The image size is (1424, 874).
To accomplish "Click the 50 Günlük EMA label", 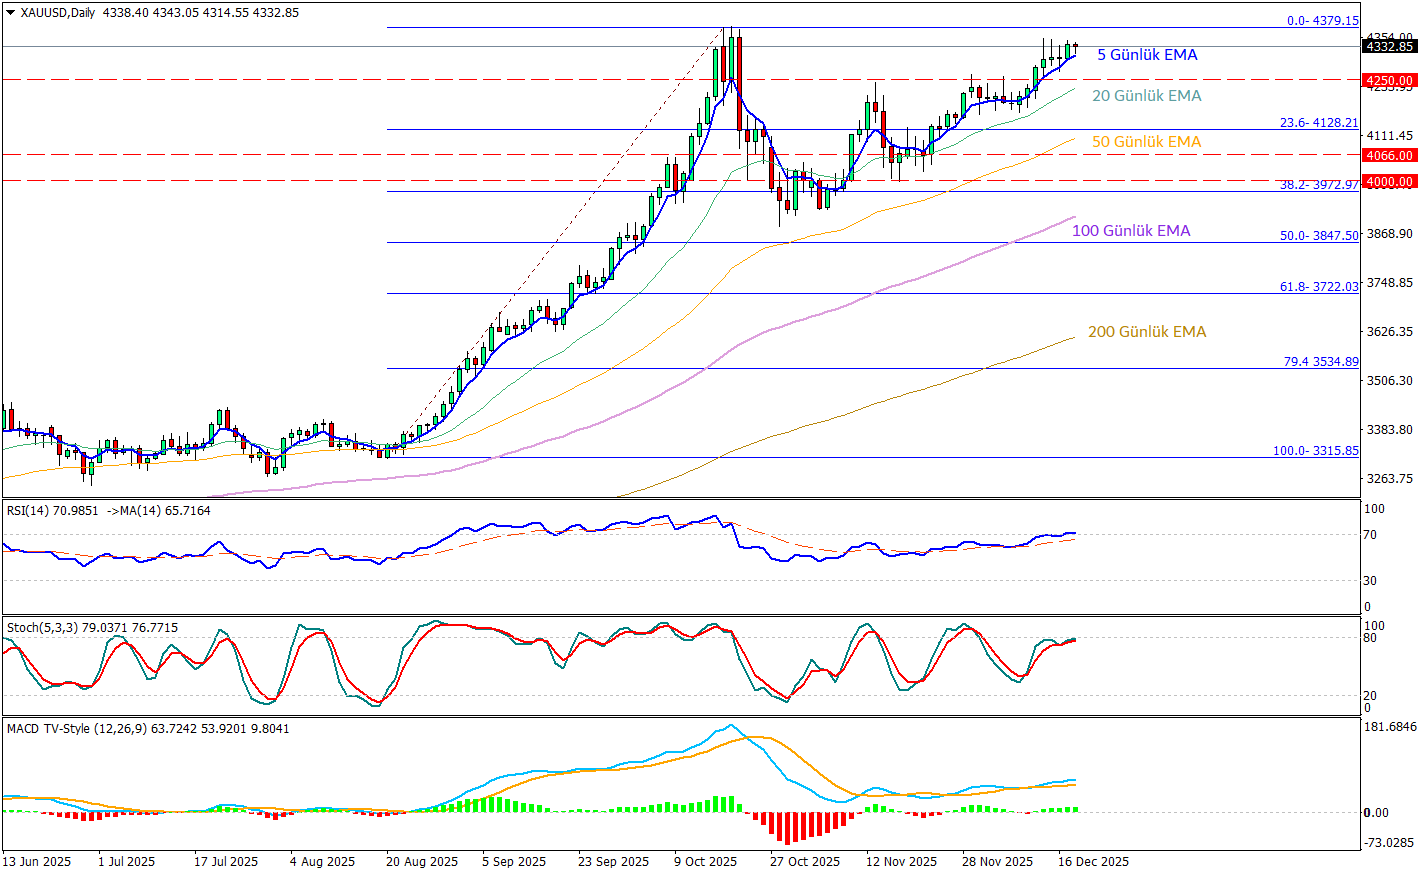I will click(1146, 142).
